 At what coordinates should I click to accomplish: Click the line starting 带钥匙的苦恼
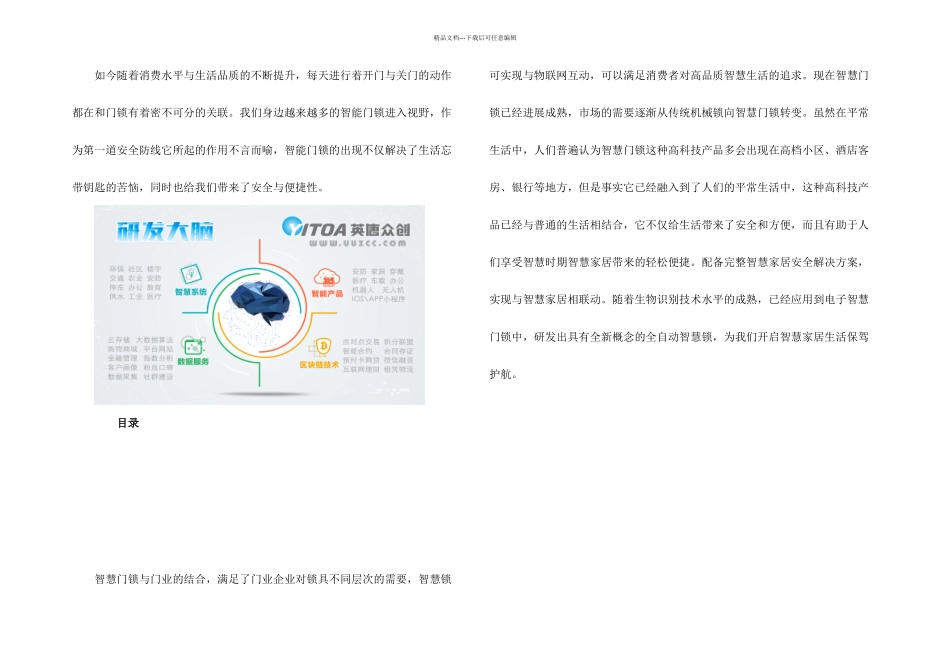coord(199,187)
